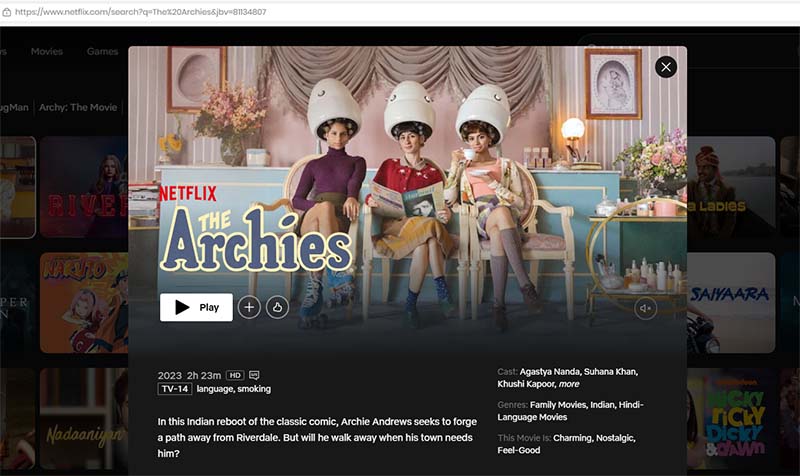The width and height of the screenshot is (800, 476).
Task: Play The Archies movie
Action: [x=196, y=307]
